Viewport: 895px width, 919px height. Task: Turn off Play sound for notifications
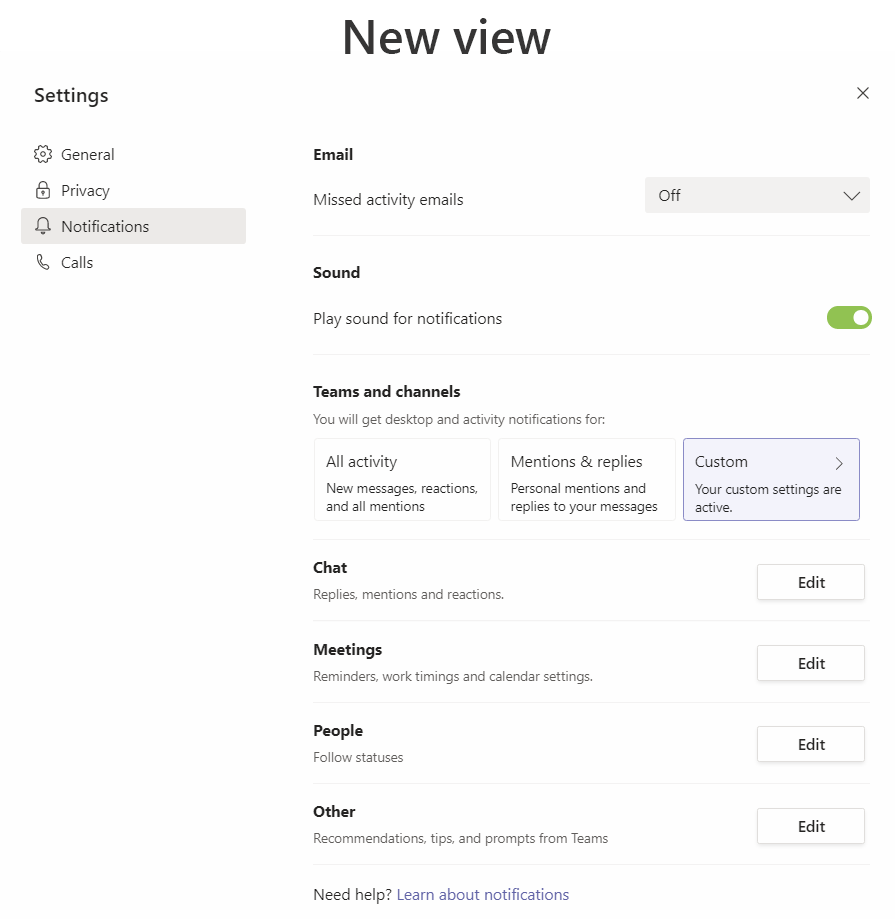click(x=849, y=318)
